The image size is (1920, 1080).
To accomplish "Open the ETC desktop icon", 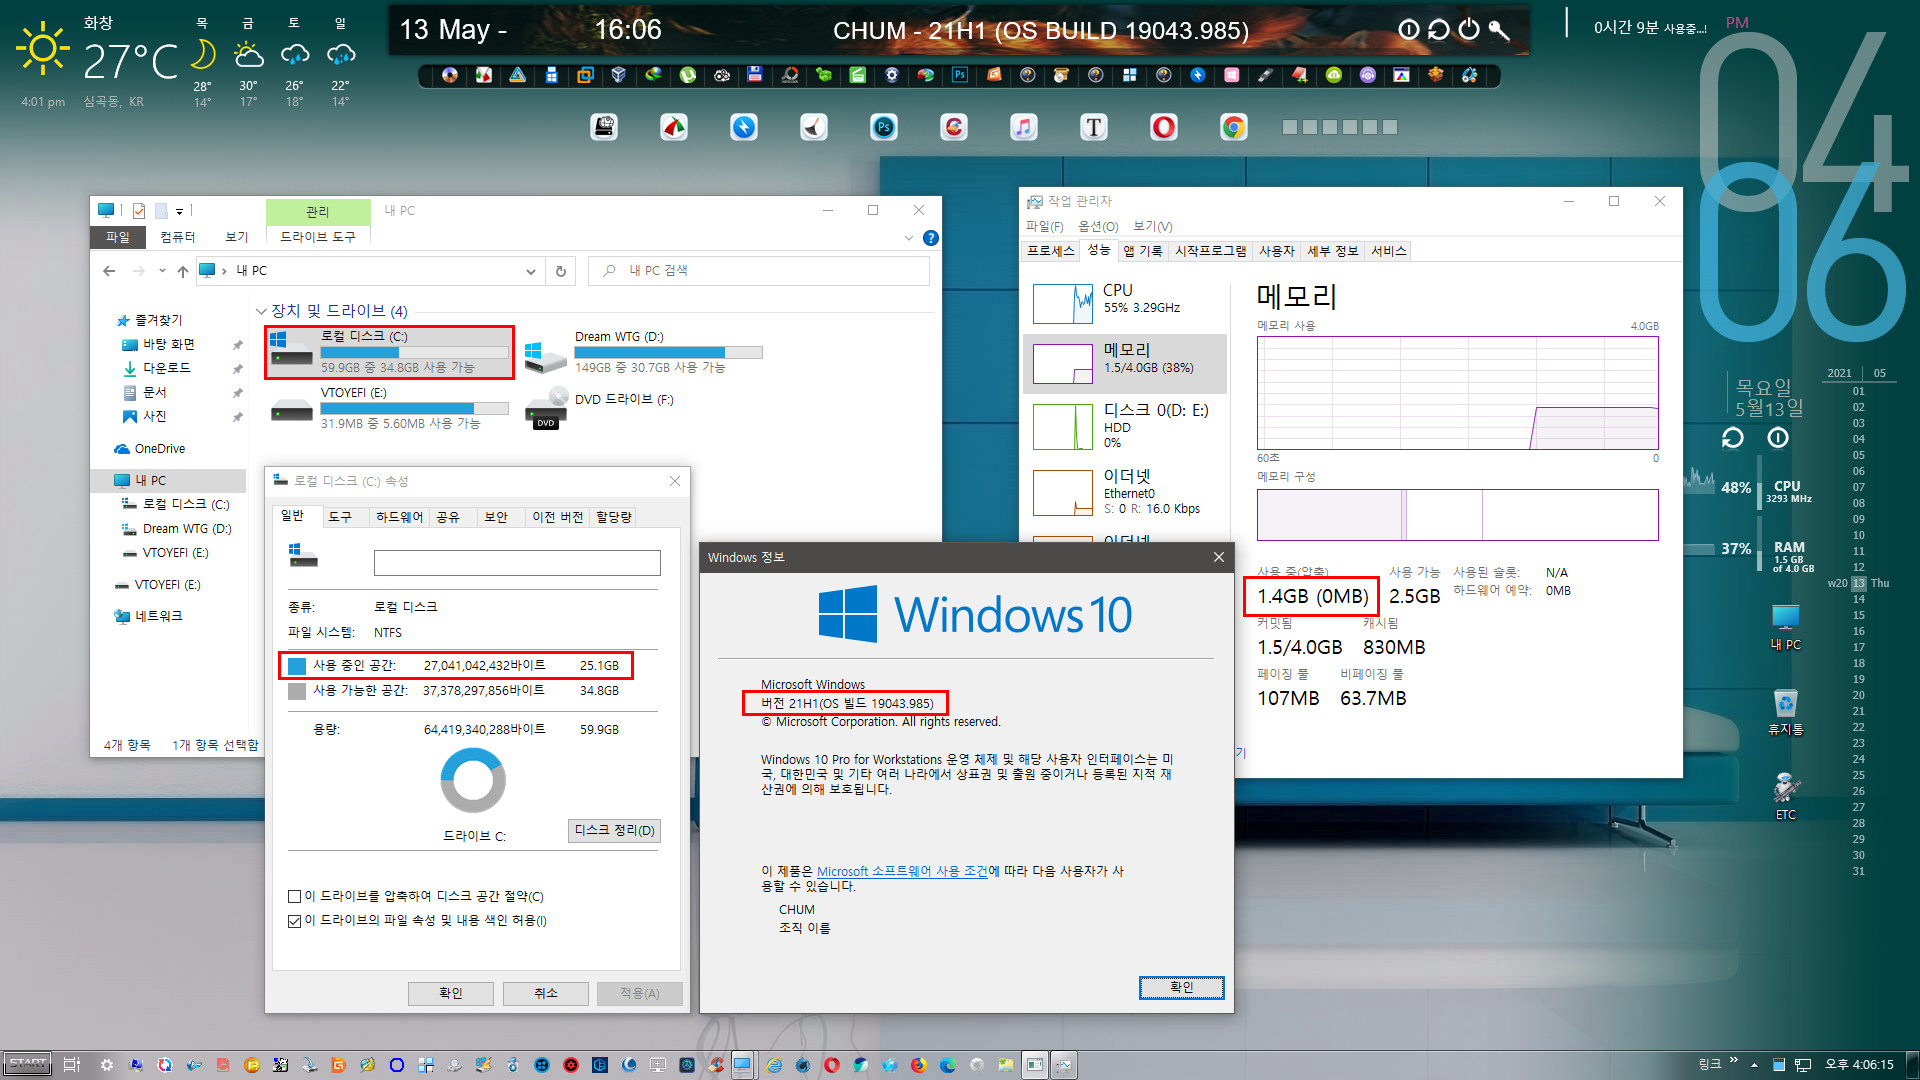I will (1786, 797).
